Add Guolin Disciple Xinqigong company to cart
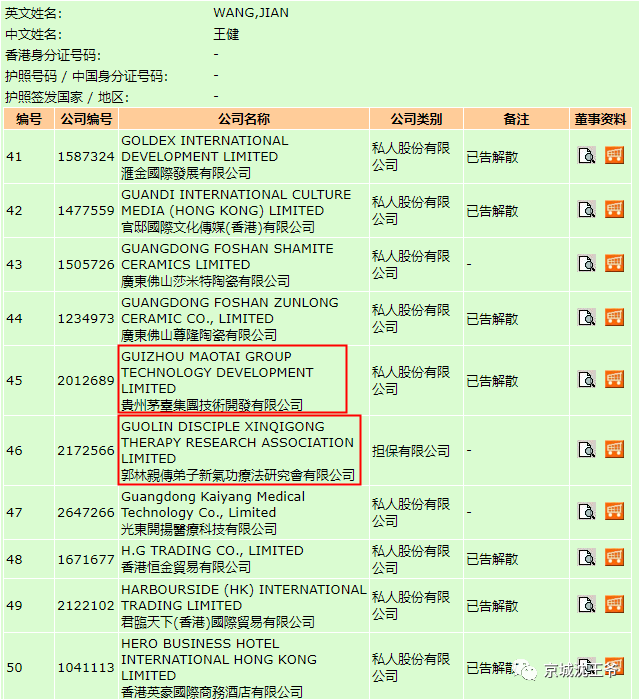This screenshot has width=639, height=699. pyautogui.click(x=614, y=450)
